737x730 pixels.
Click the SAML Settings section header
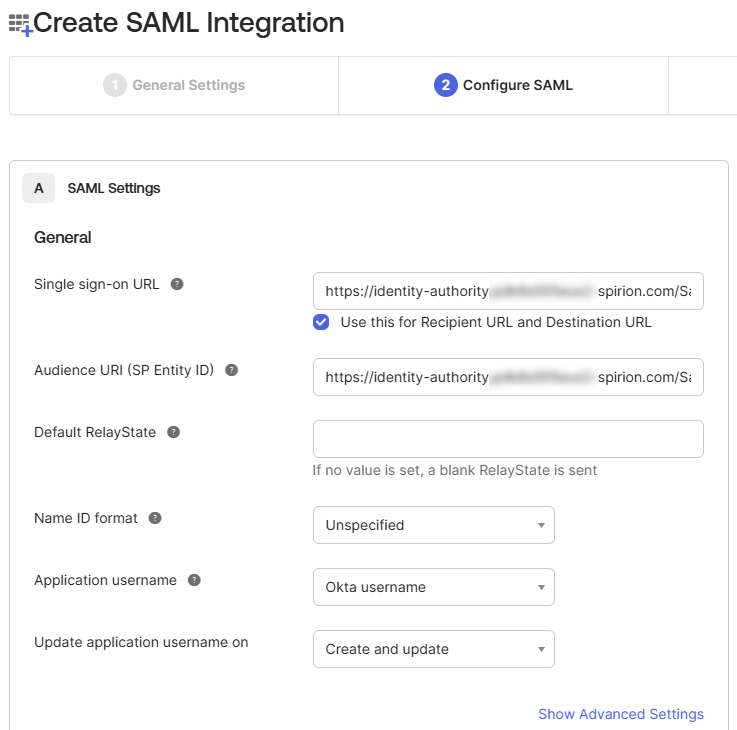[114, 188]
